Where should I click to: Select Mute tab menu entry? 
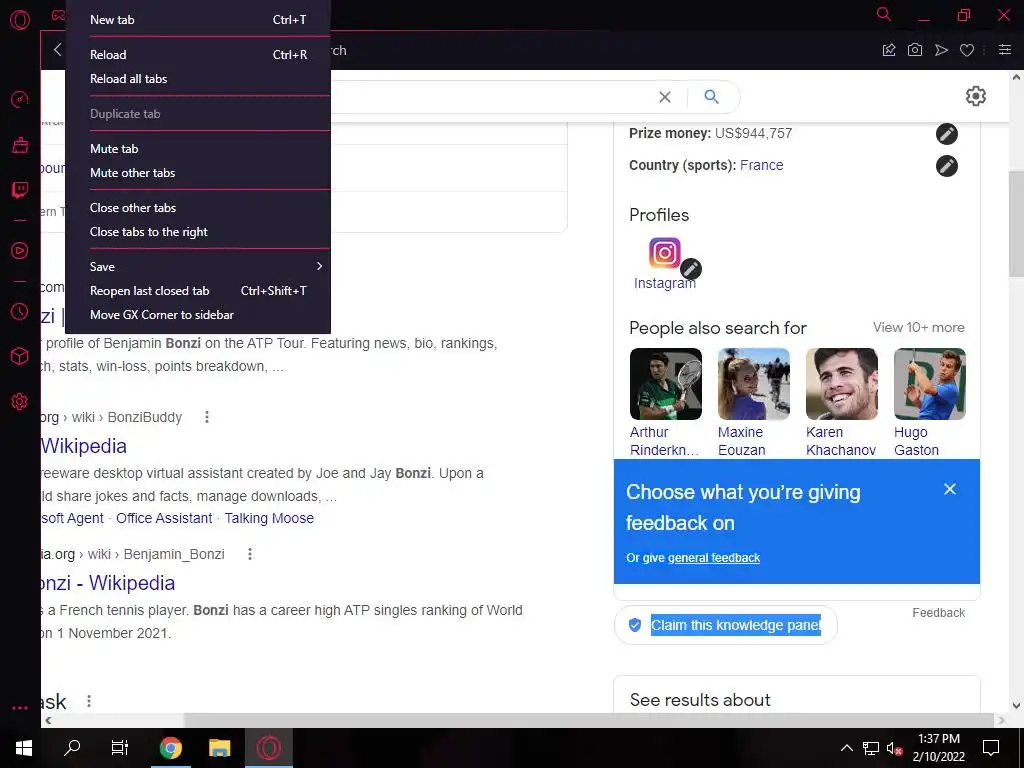(198, 149)
